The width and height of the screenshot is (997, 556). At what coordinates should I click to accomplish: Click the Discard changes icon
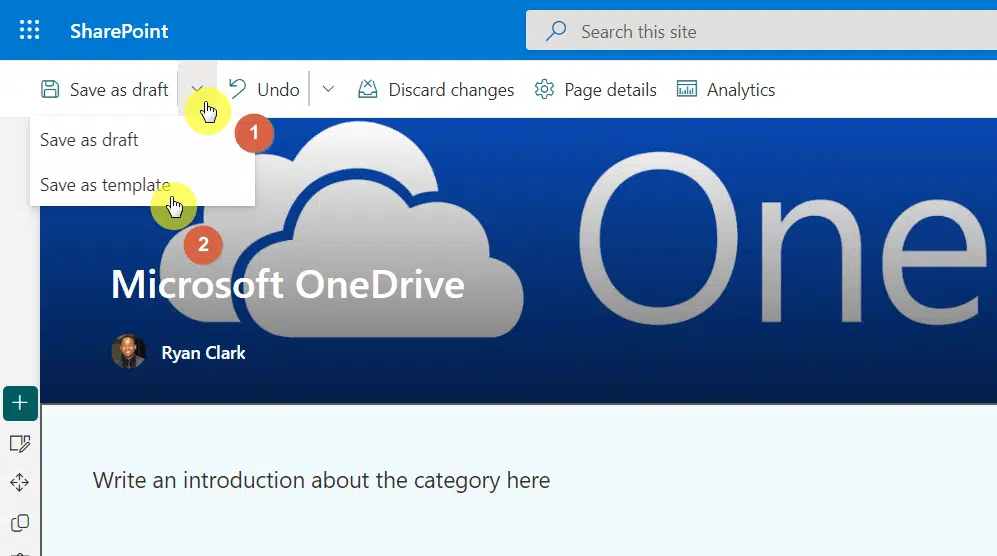pos(368,90)
